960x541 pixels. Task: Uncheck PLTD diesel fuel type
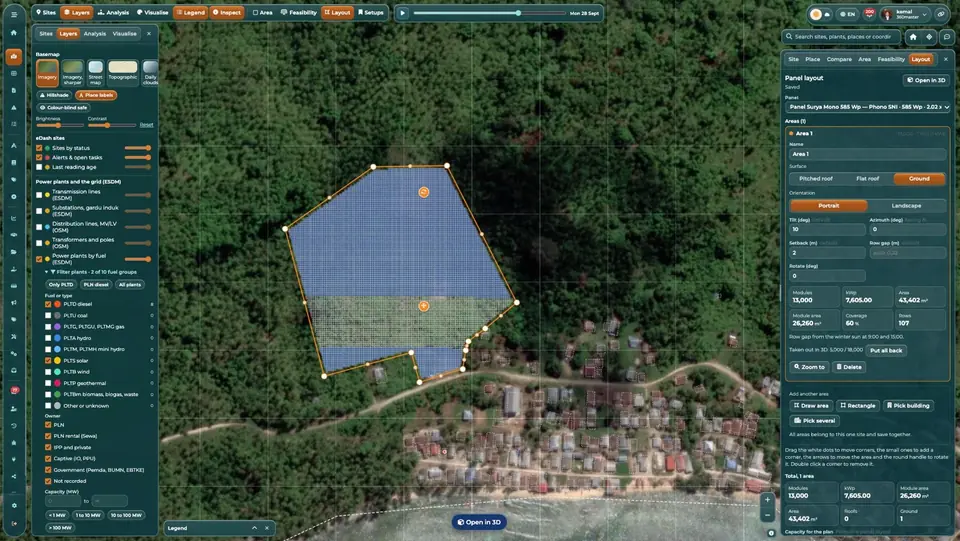[x=48, y=304]
